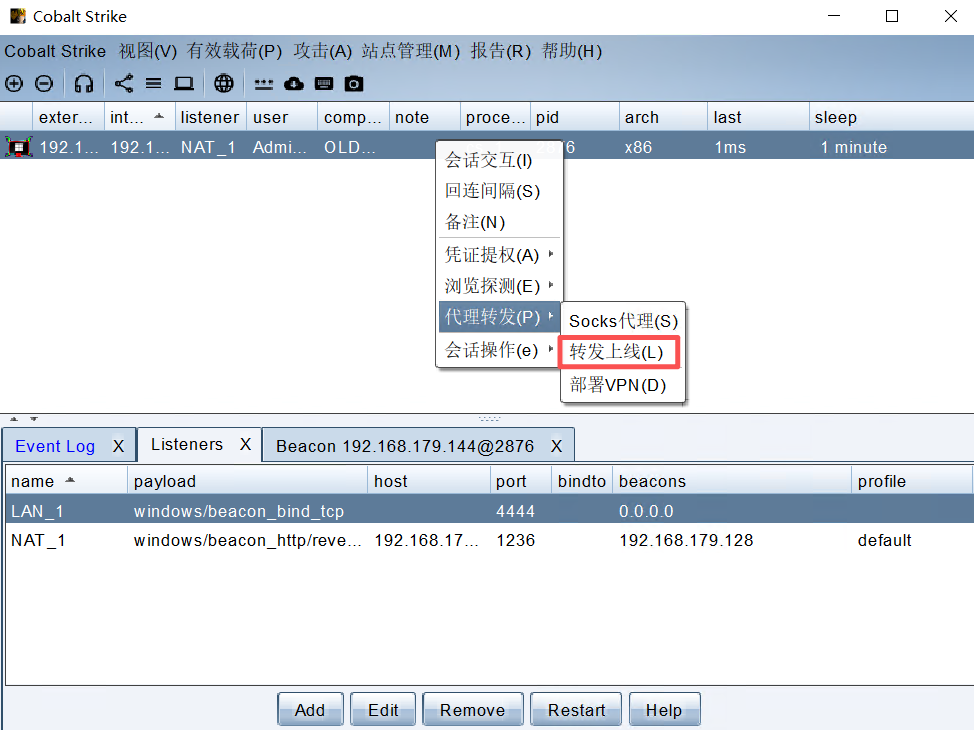
Task: Sort sessions by sleep column header
Action: pyautogui.click(x=891, y=117)
